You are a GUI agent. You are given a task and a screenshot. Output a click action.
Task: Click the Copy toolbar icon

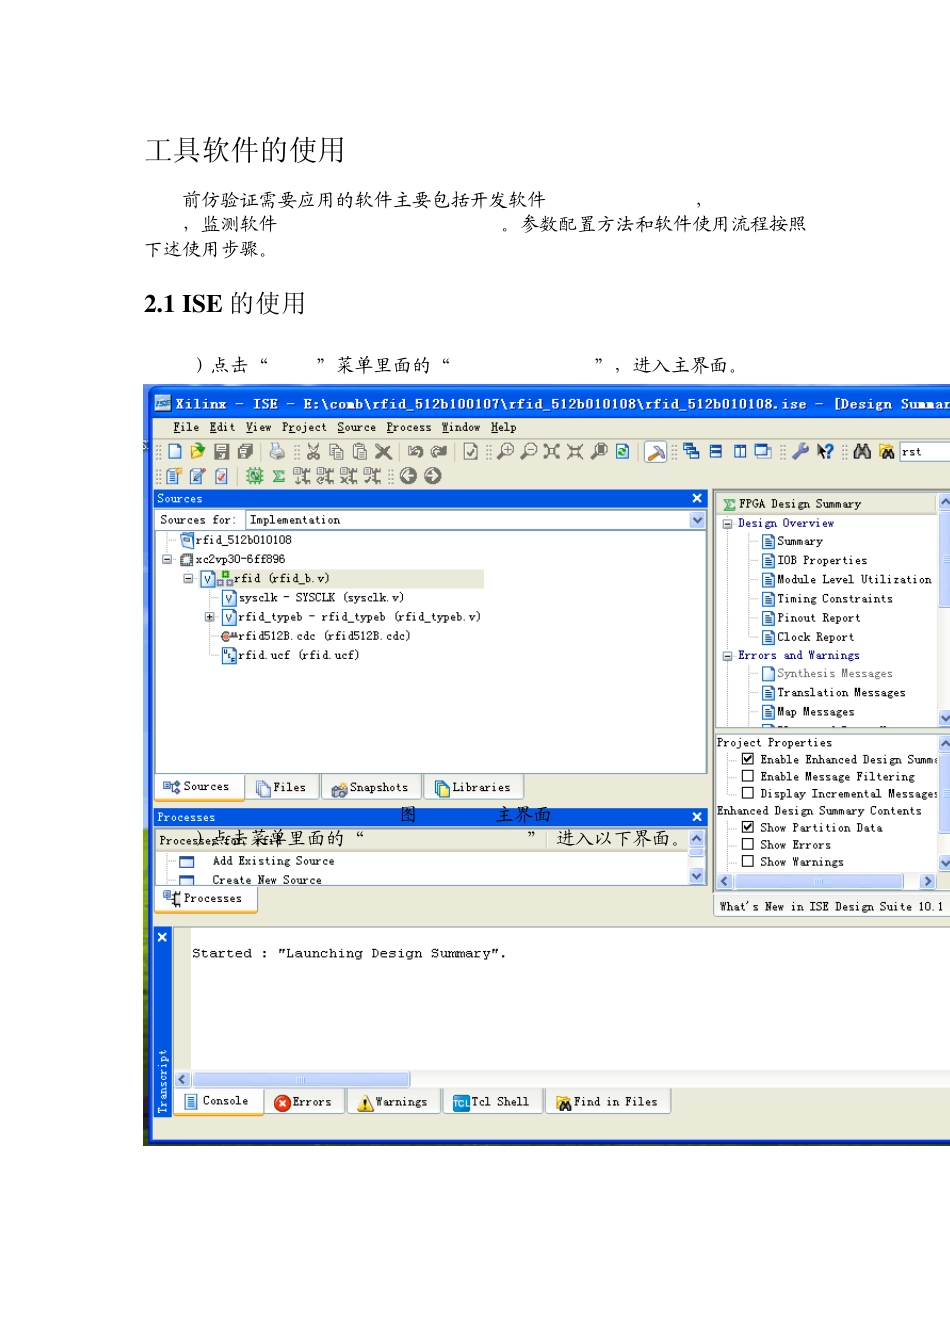[336, 452]
